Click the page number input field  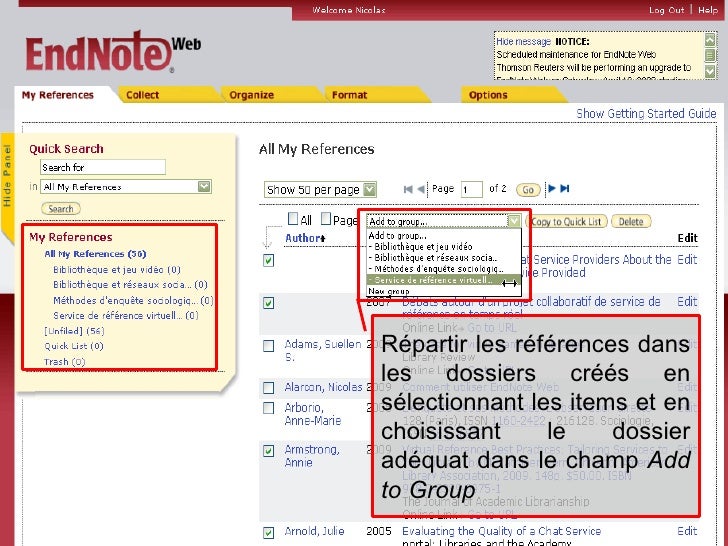471,189
